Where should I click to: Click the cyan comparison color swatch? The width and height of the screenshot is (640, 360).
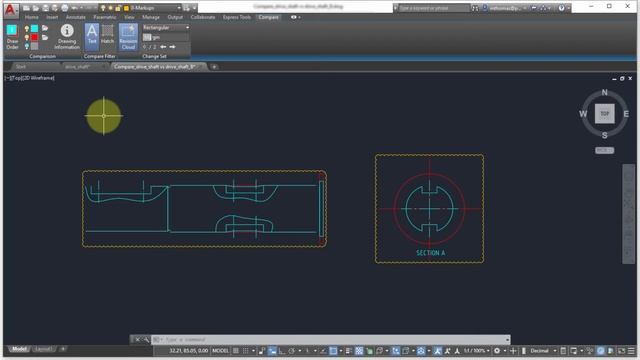pos(35,28)
